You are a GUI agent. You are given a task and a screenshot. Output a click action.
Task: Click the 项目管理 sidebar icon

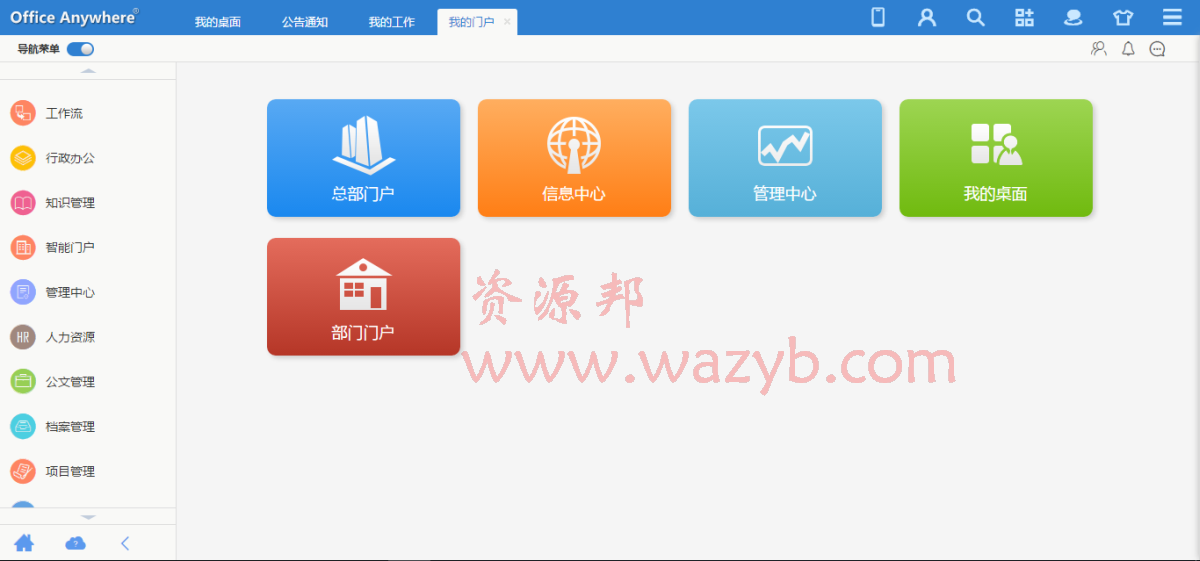(x=23, y=471)
